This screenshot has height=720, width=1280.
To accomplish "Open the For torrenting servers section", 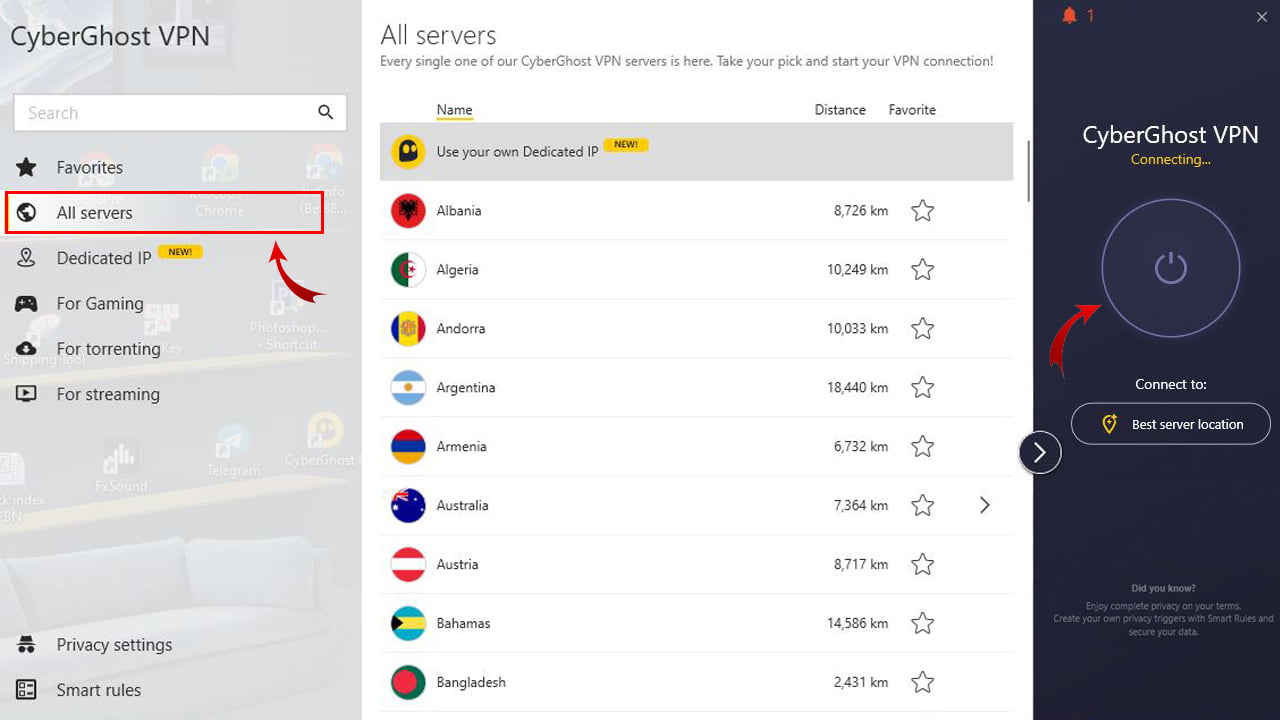I will 107,348.
